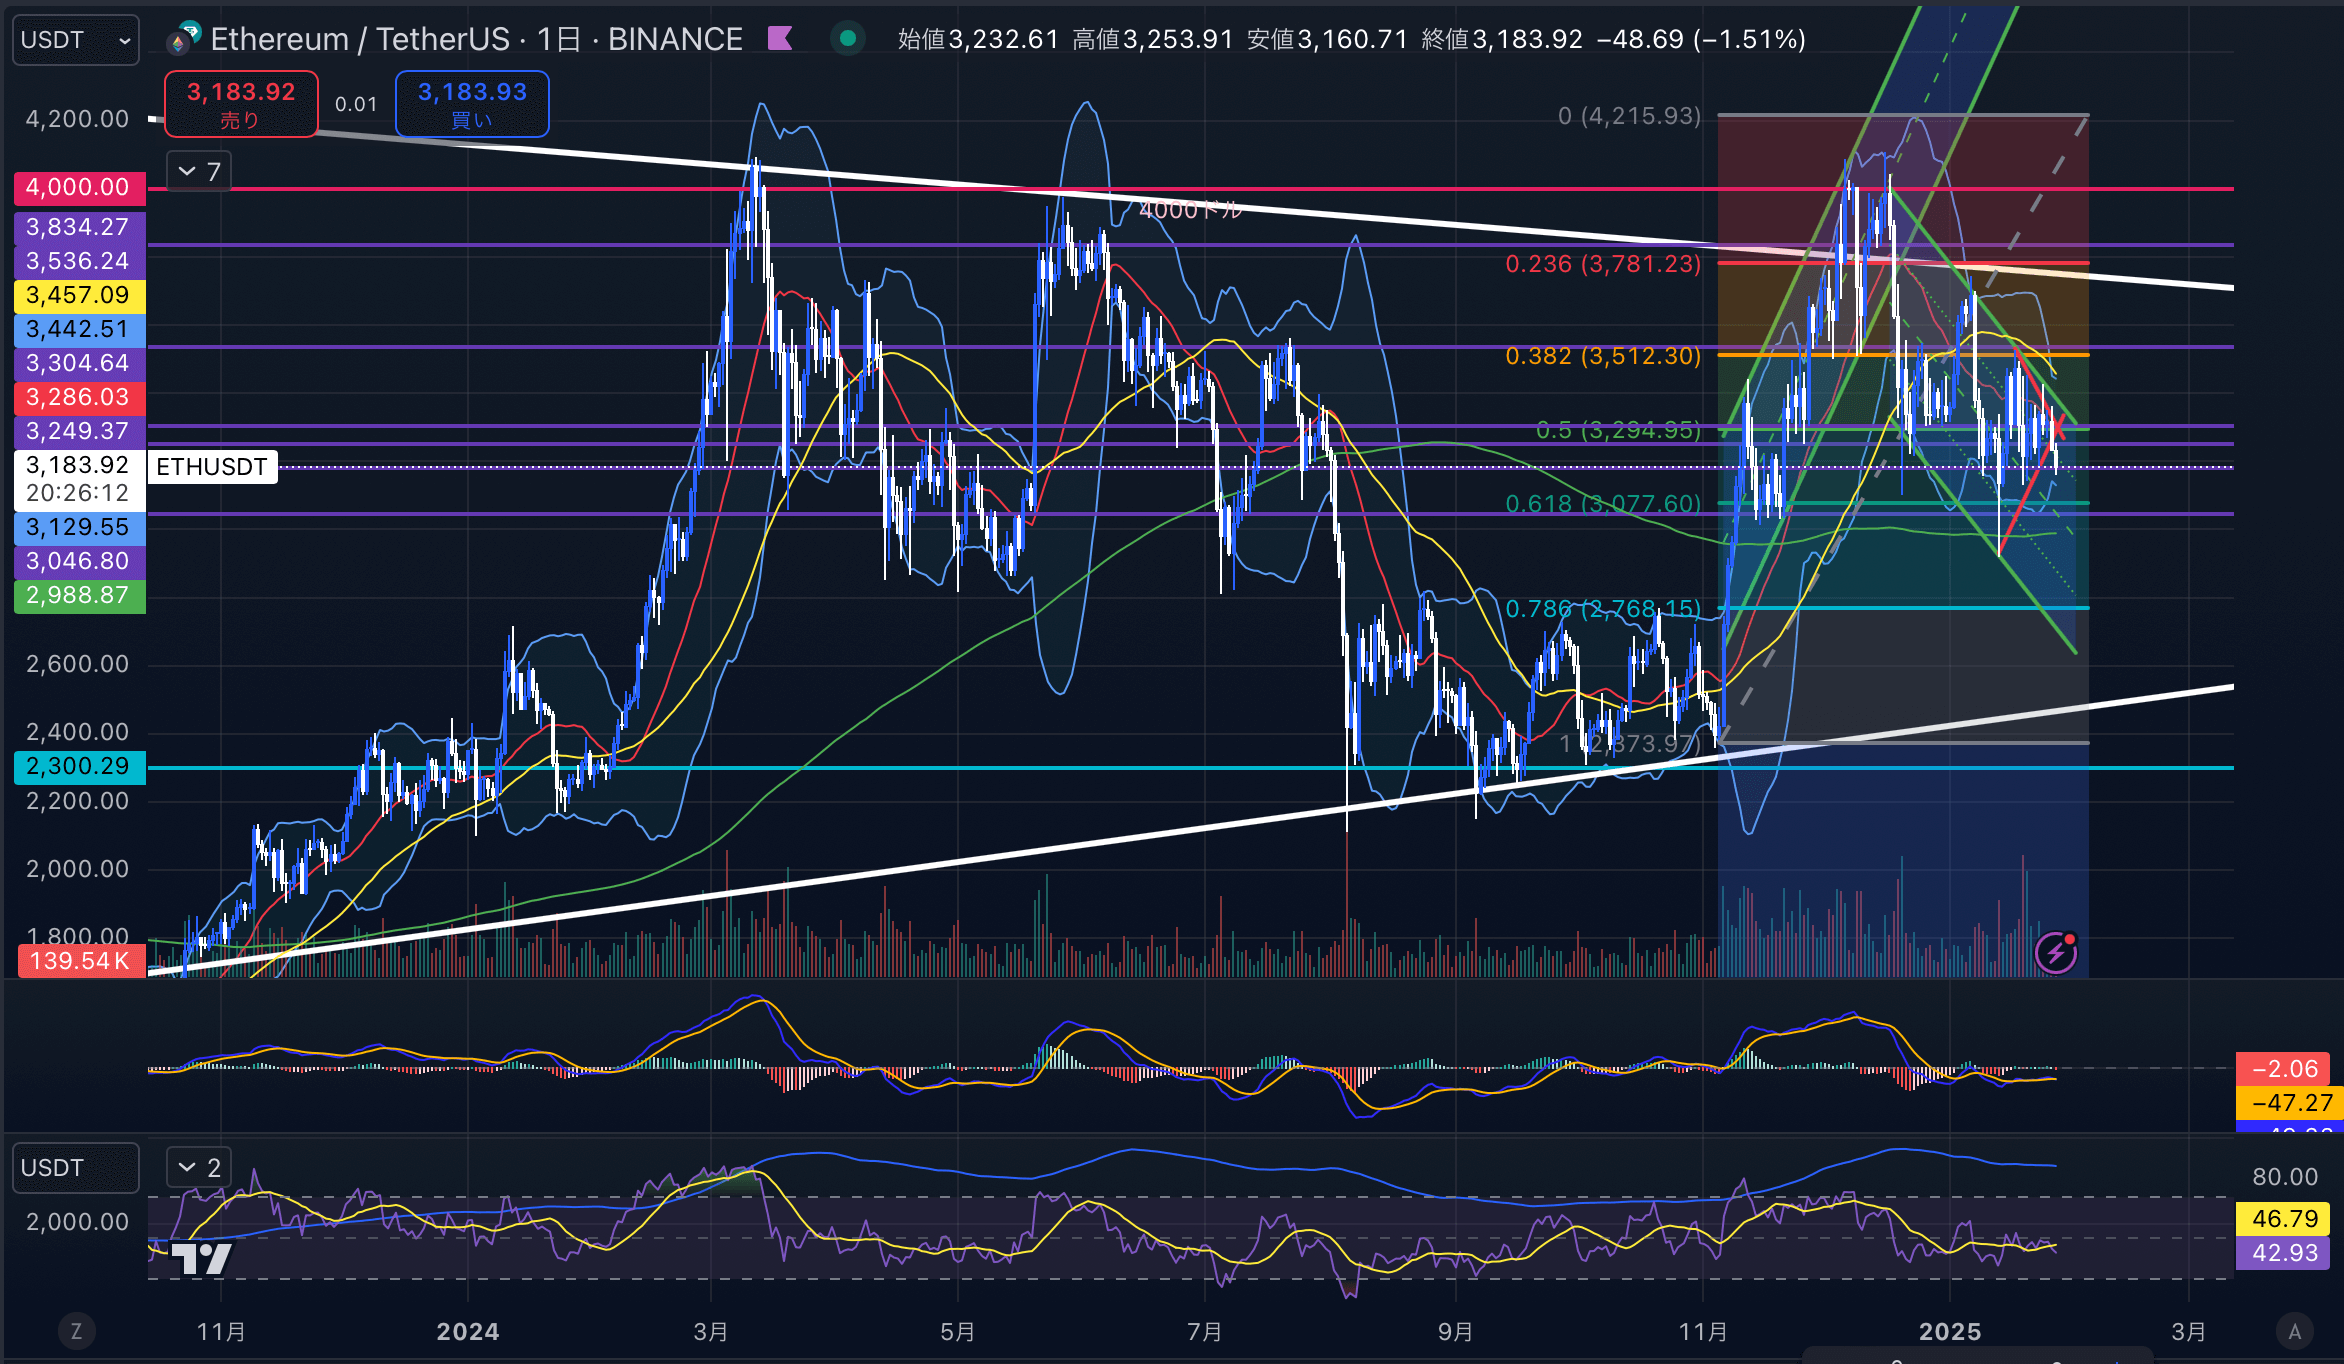Click the 2024 label on time axis
This screenshot has width=2344, height=1364.
click(468, 1331)
